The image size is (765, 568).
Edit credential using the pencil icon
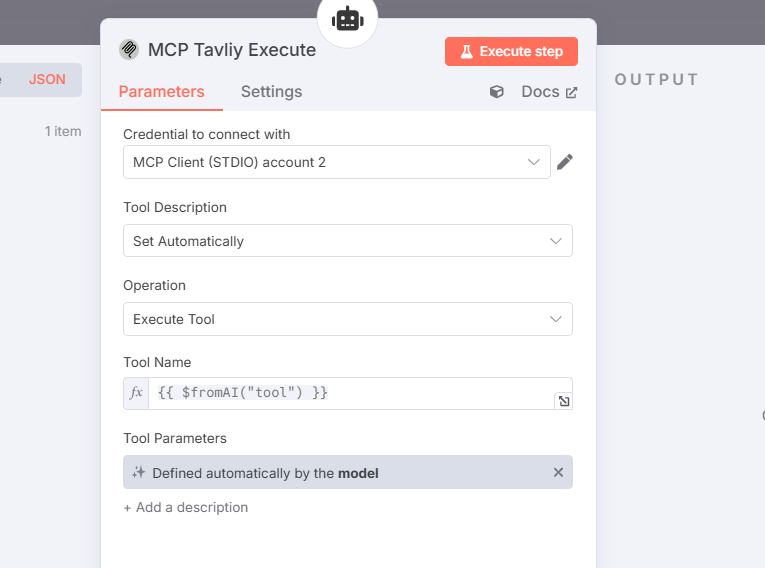pyautogui.click(x=564, y=162)
